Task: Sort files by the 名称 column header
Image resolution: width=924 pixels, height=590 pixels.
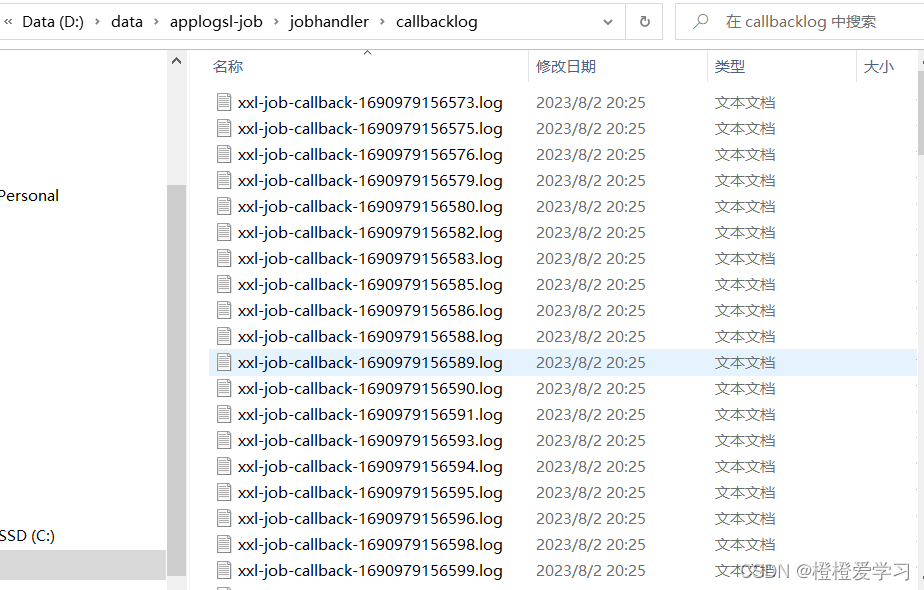Action: coord(227,66)
